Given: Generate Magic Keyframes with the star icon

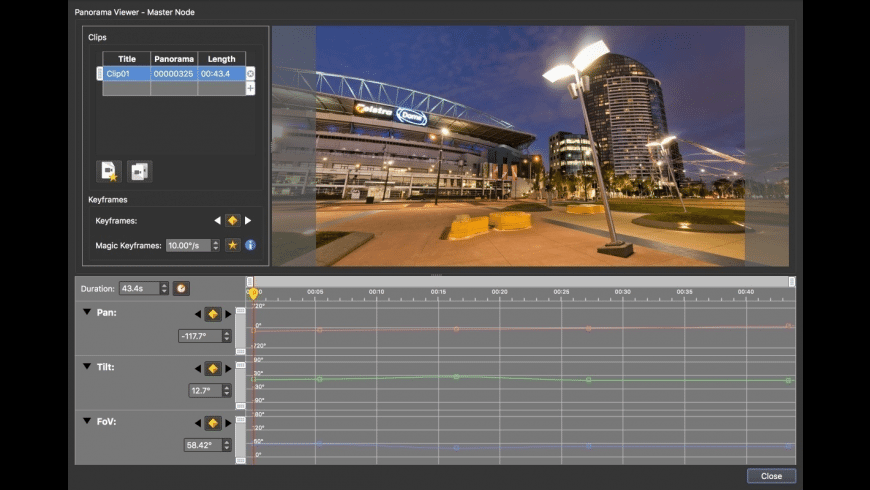Looking at the screenshot, I should pos(232,245).
